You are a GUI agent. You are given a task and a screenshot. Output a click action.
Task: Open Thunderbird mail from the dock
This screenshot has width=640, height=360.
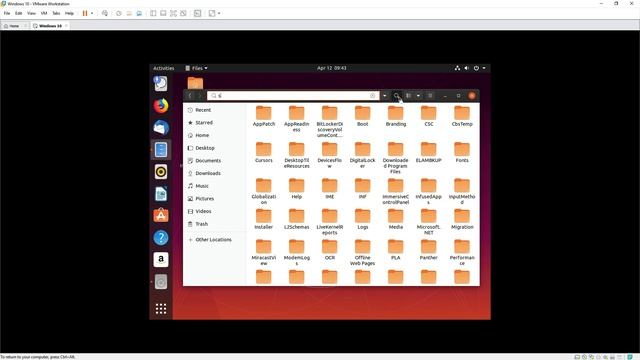click(161, 127)
